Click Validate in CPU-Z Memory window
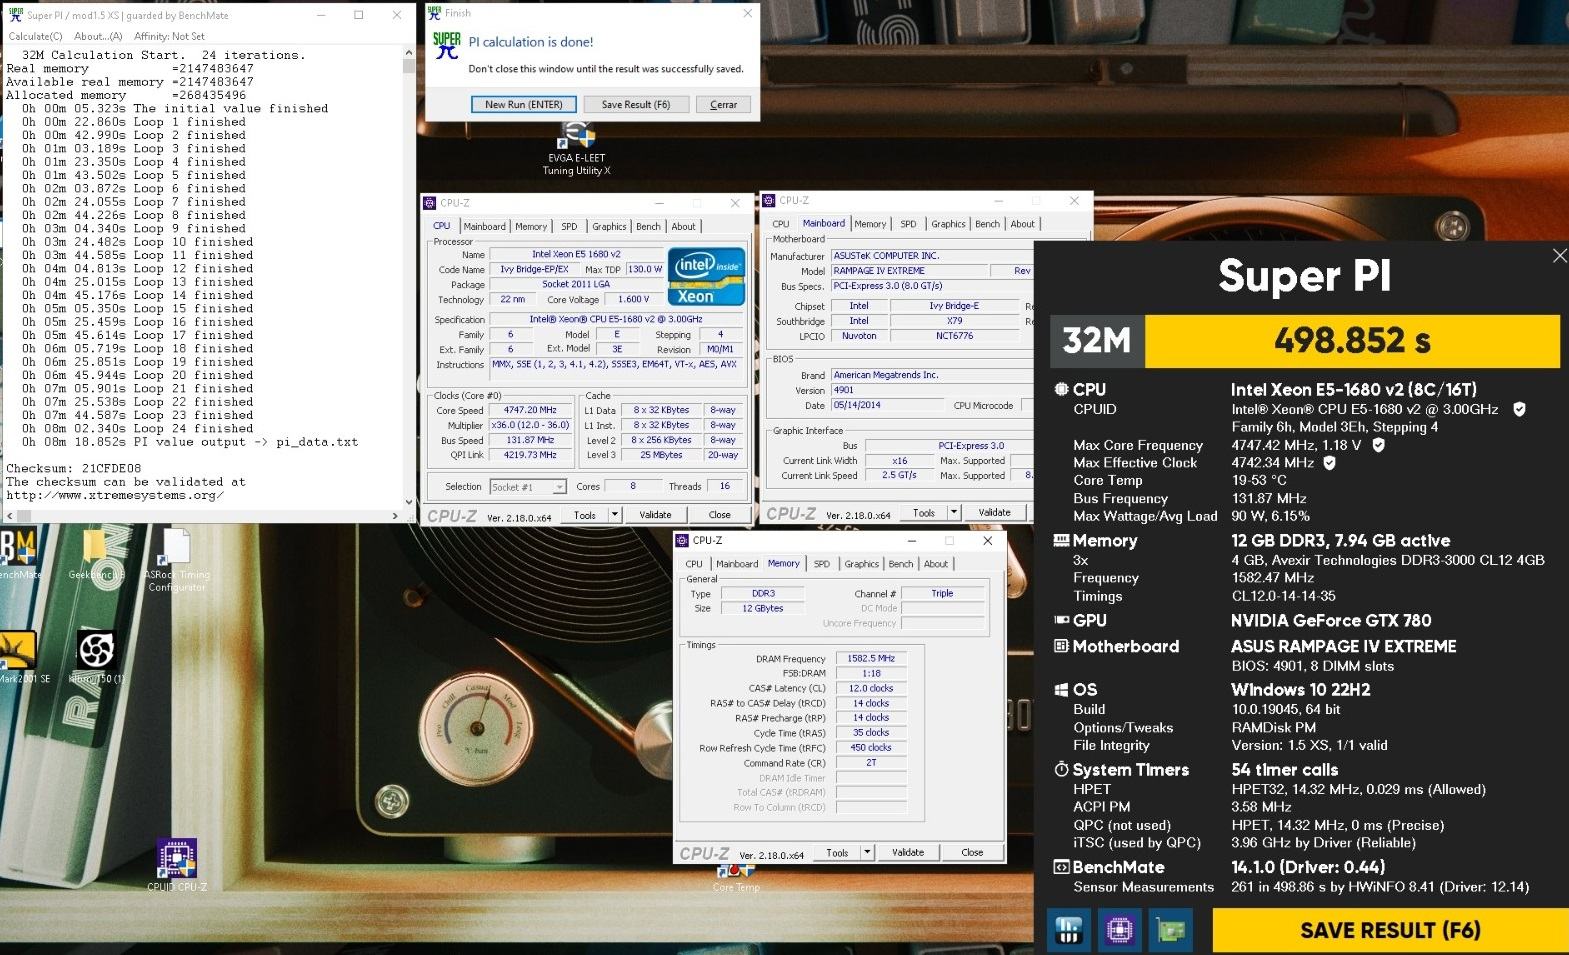 pyautogui.click(x=908, y=852)
